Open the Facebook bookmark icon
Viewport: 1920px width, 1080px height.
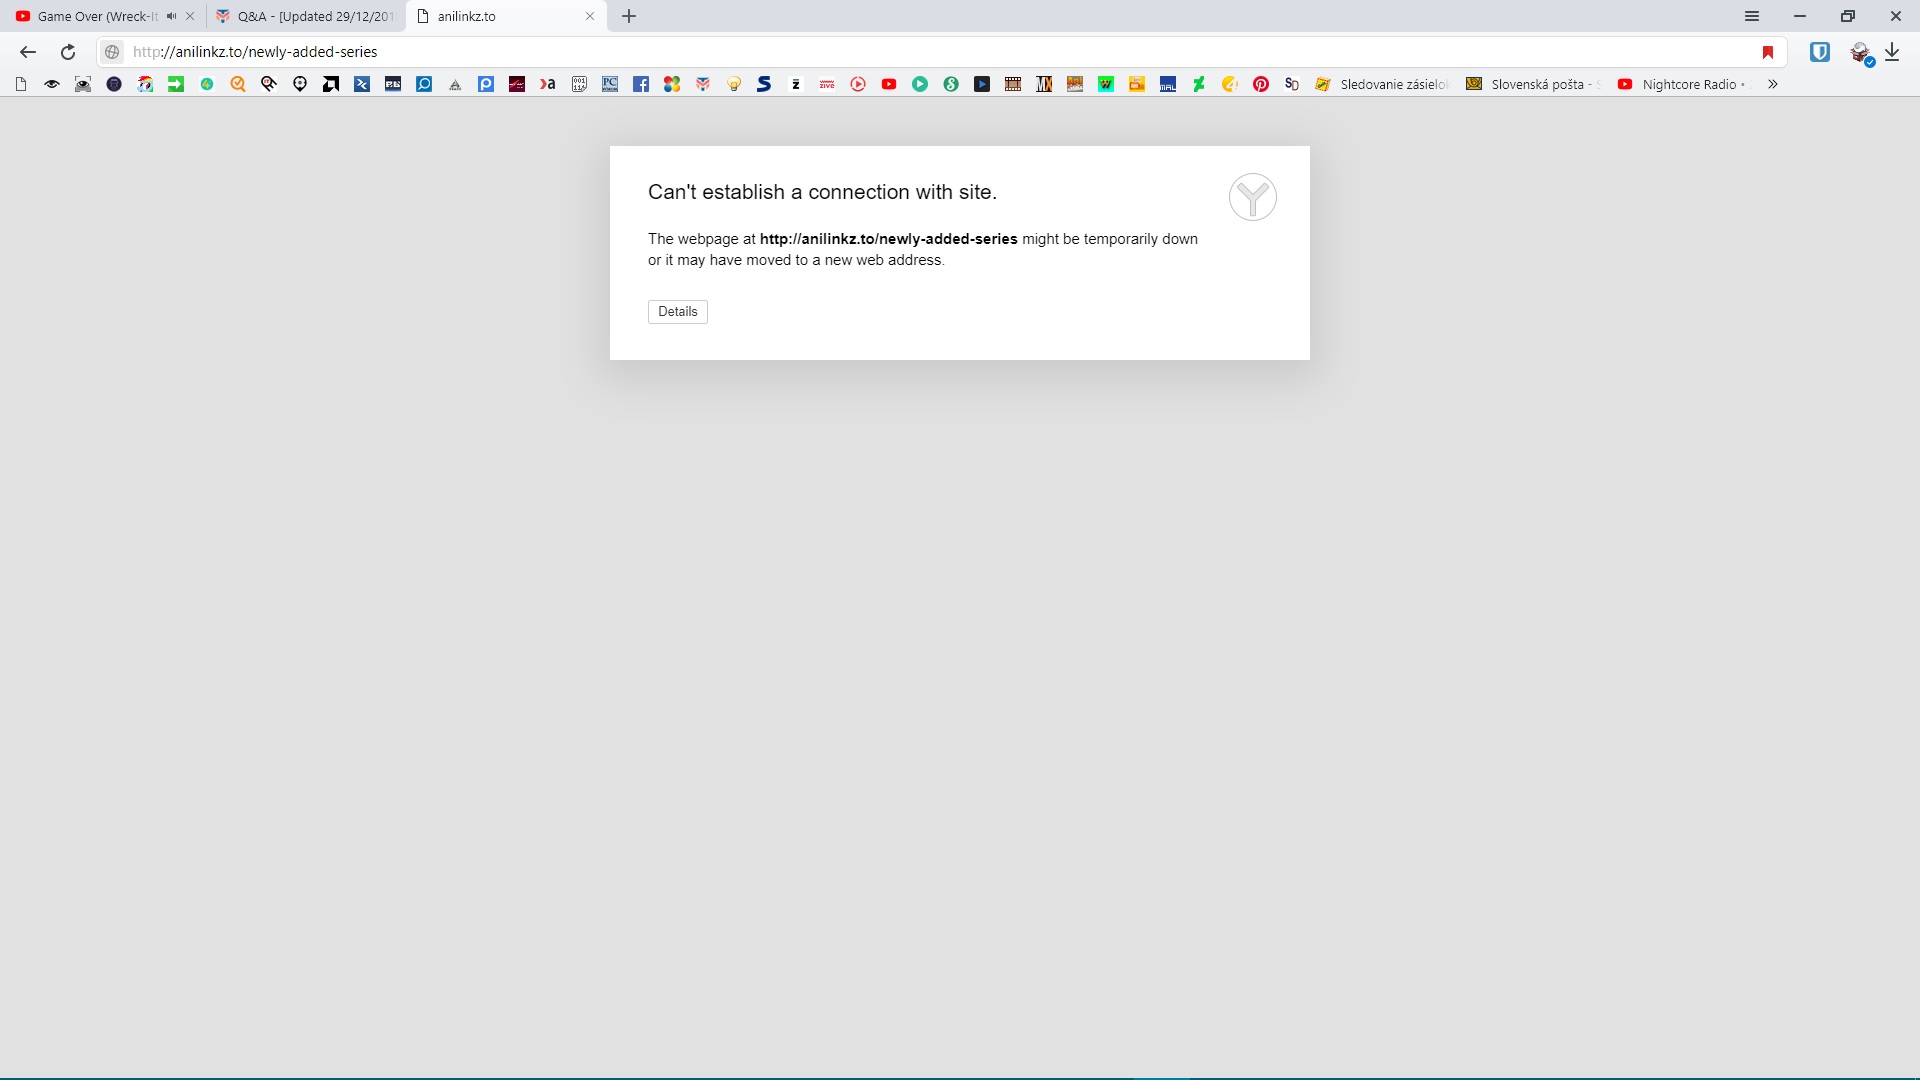641,85
